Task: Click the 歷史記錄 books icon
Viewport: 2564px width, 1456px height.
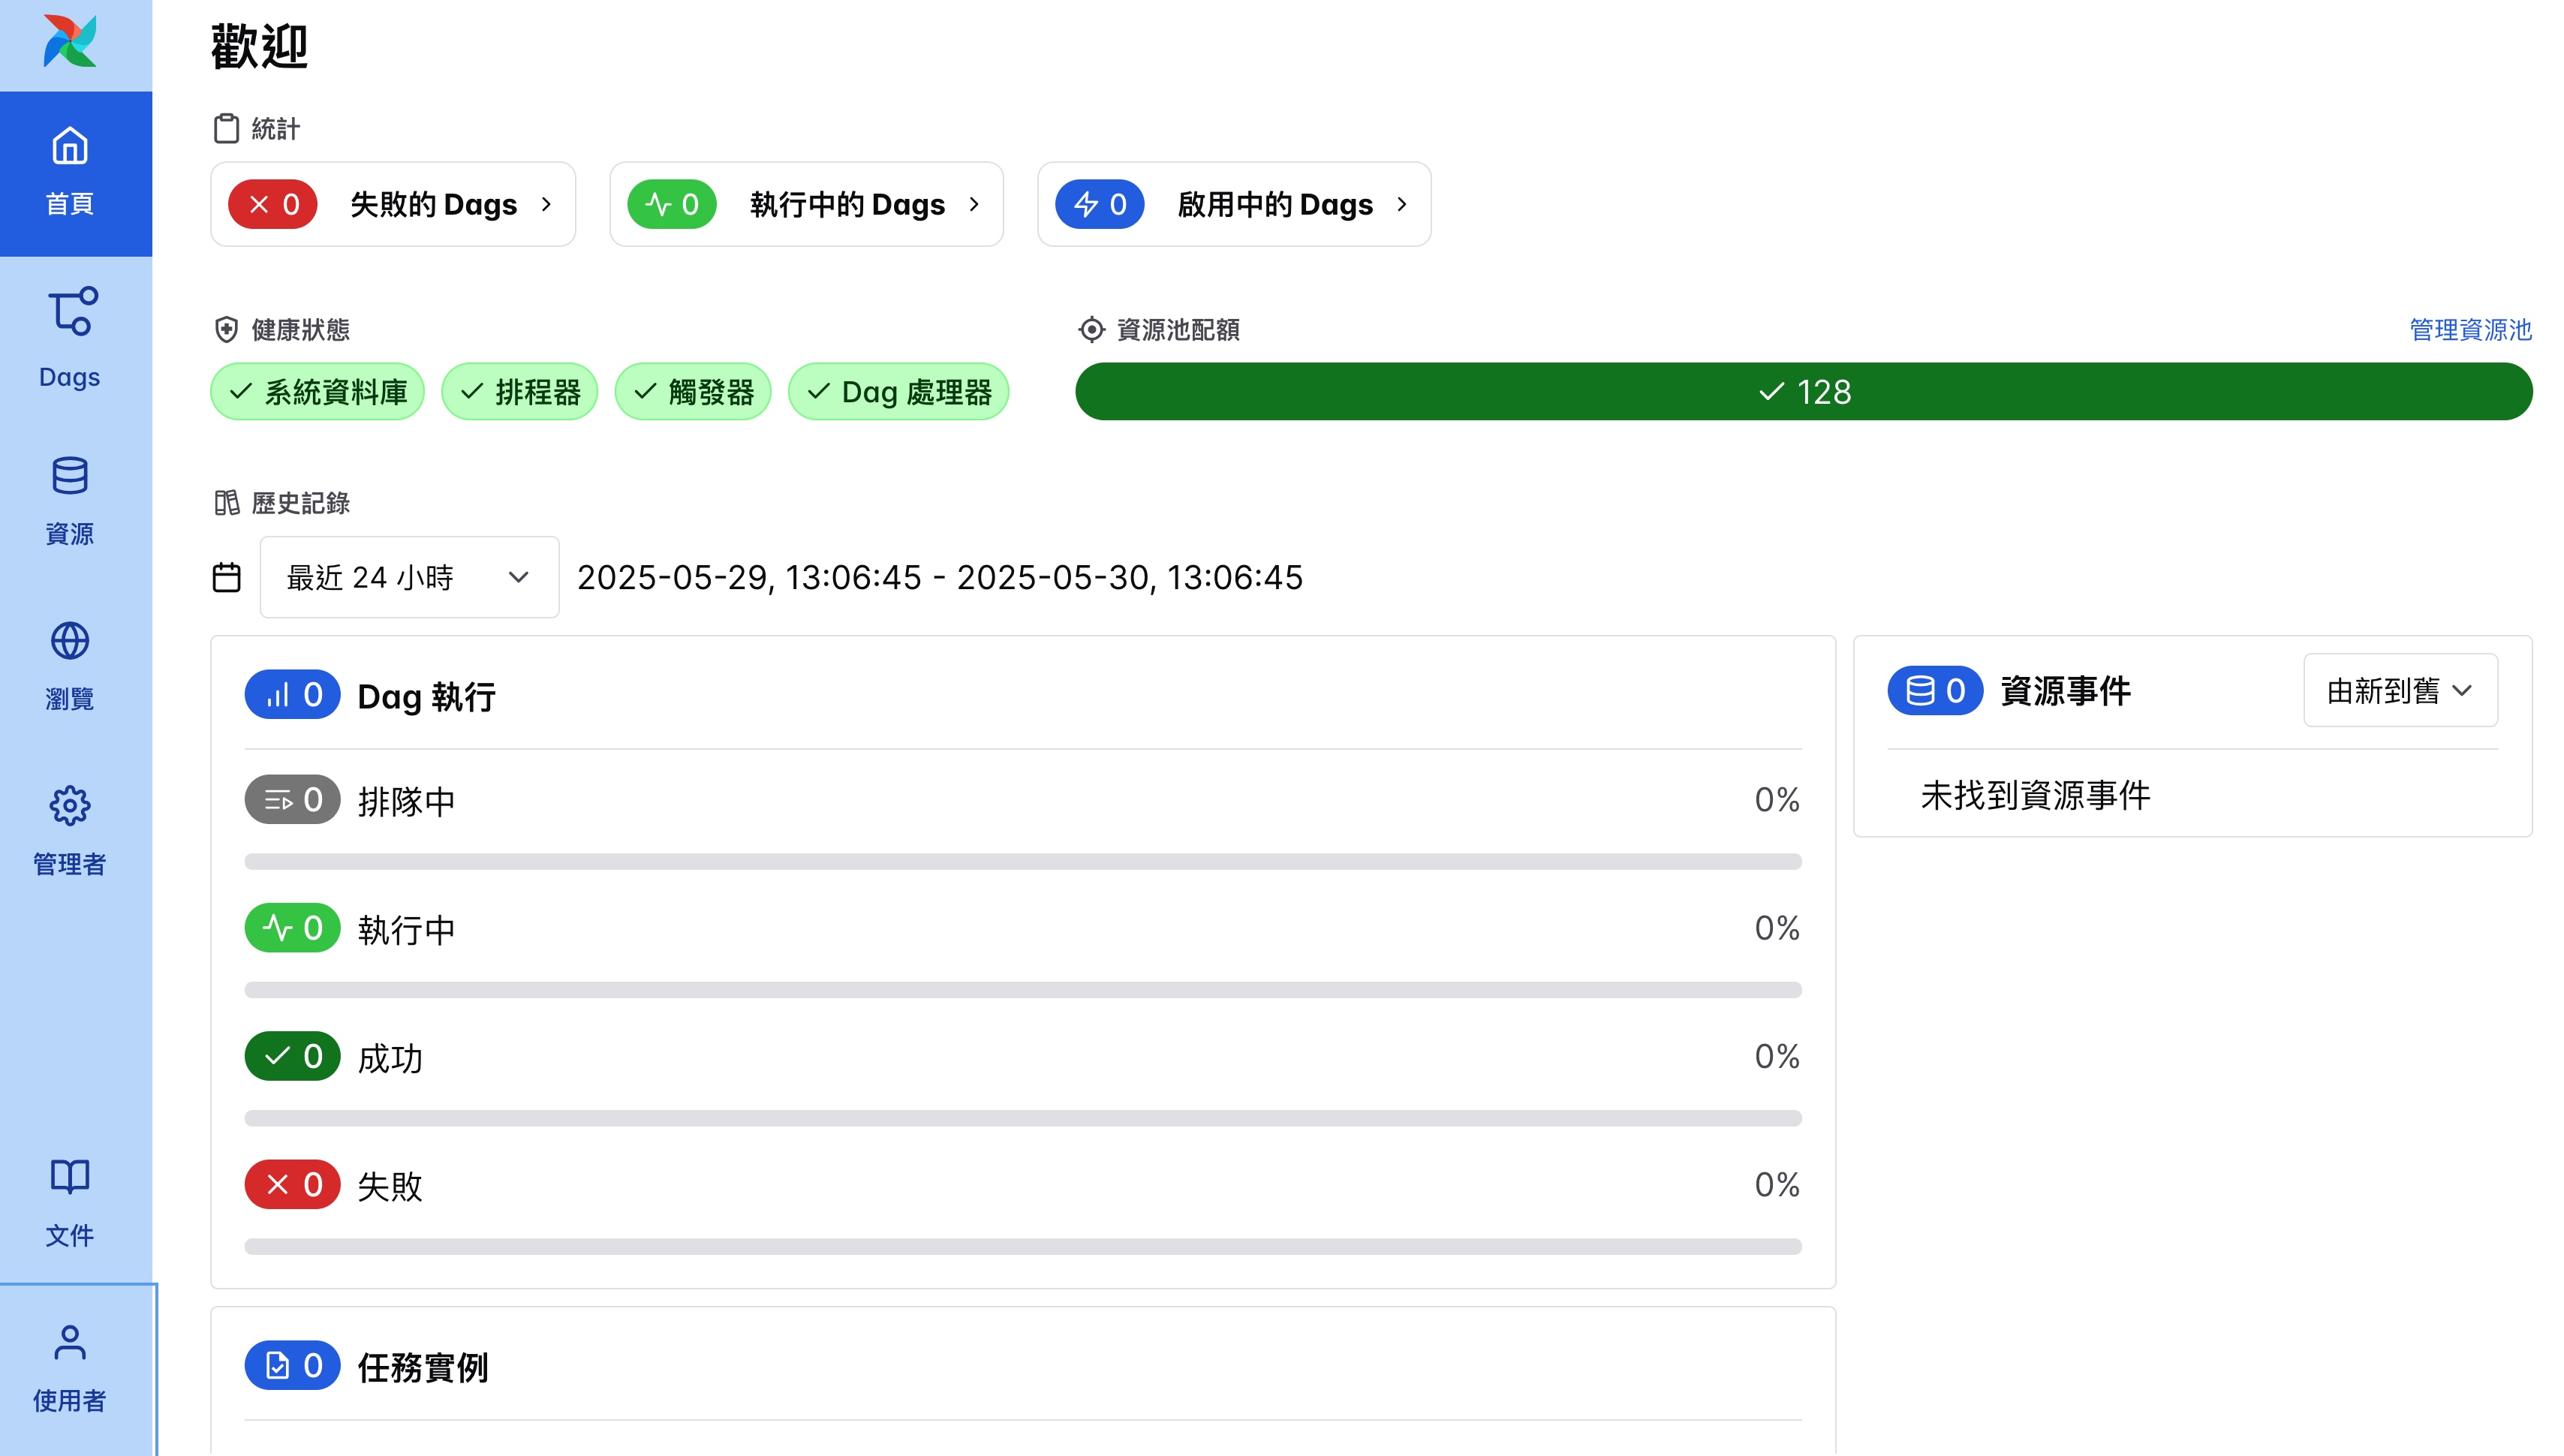Action: pos(226,502)
